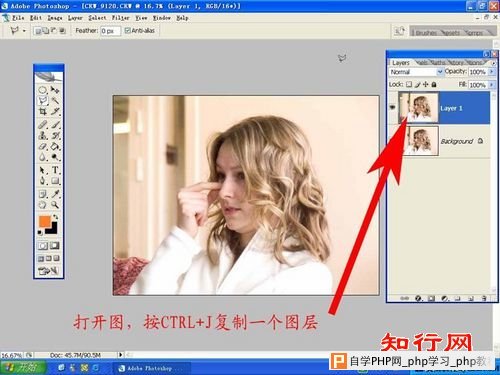Expand the Opacity slider arrow
Screen dimensions: 500x375
[491, 71]
